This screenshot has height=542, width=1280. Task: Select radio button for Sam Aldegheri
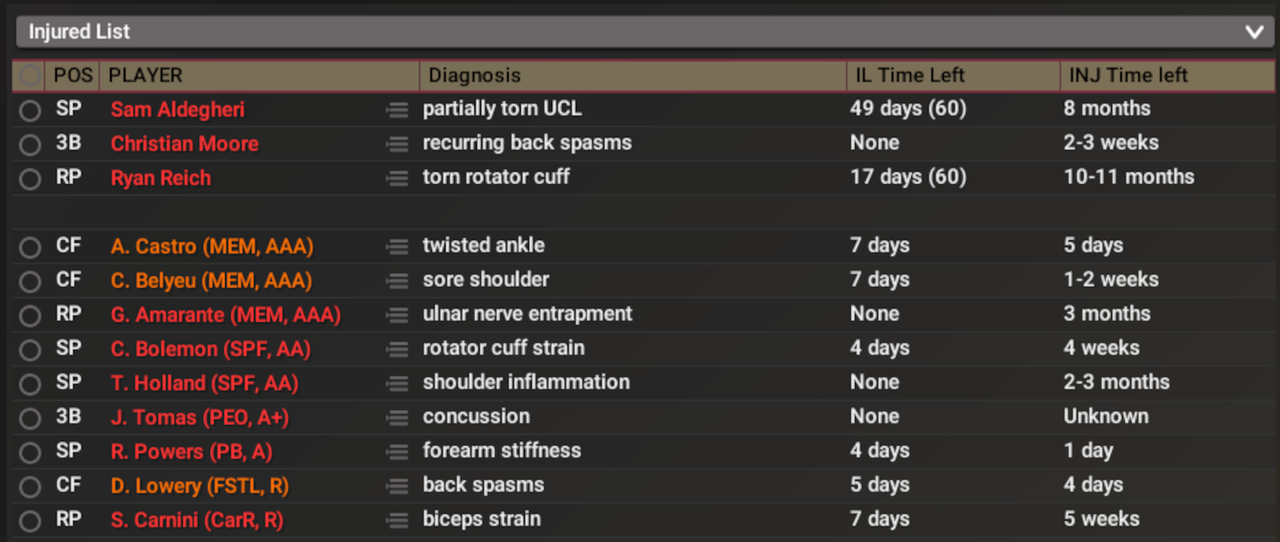click(x=30, y=110)
